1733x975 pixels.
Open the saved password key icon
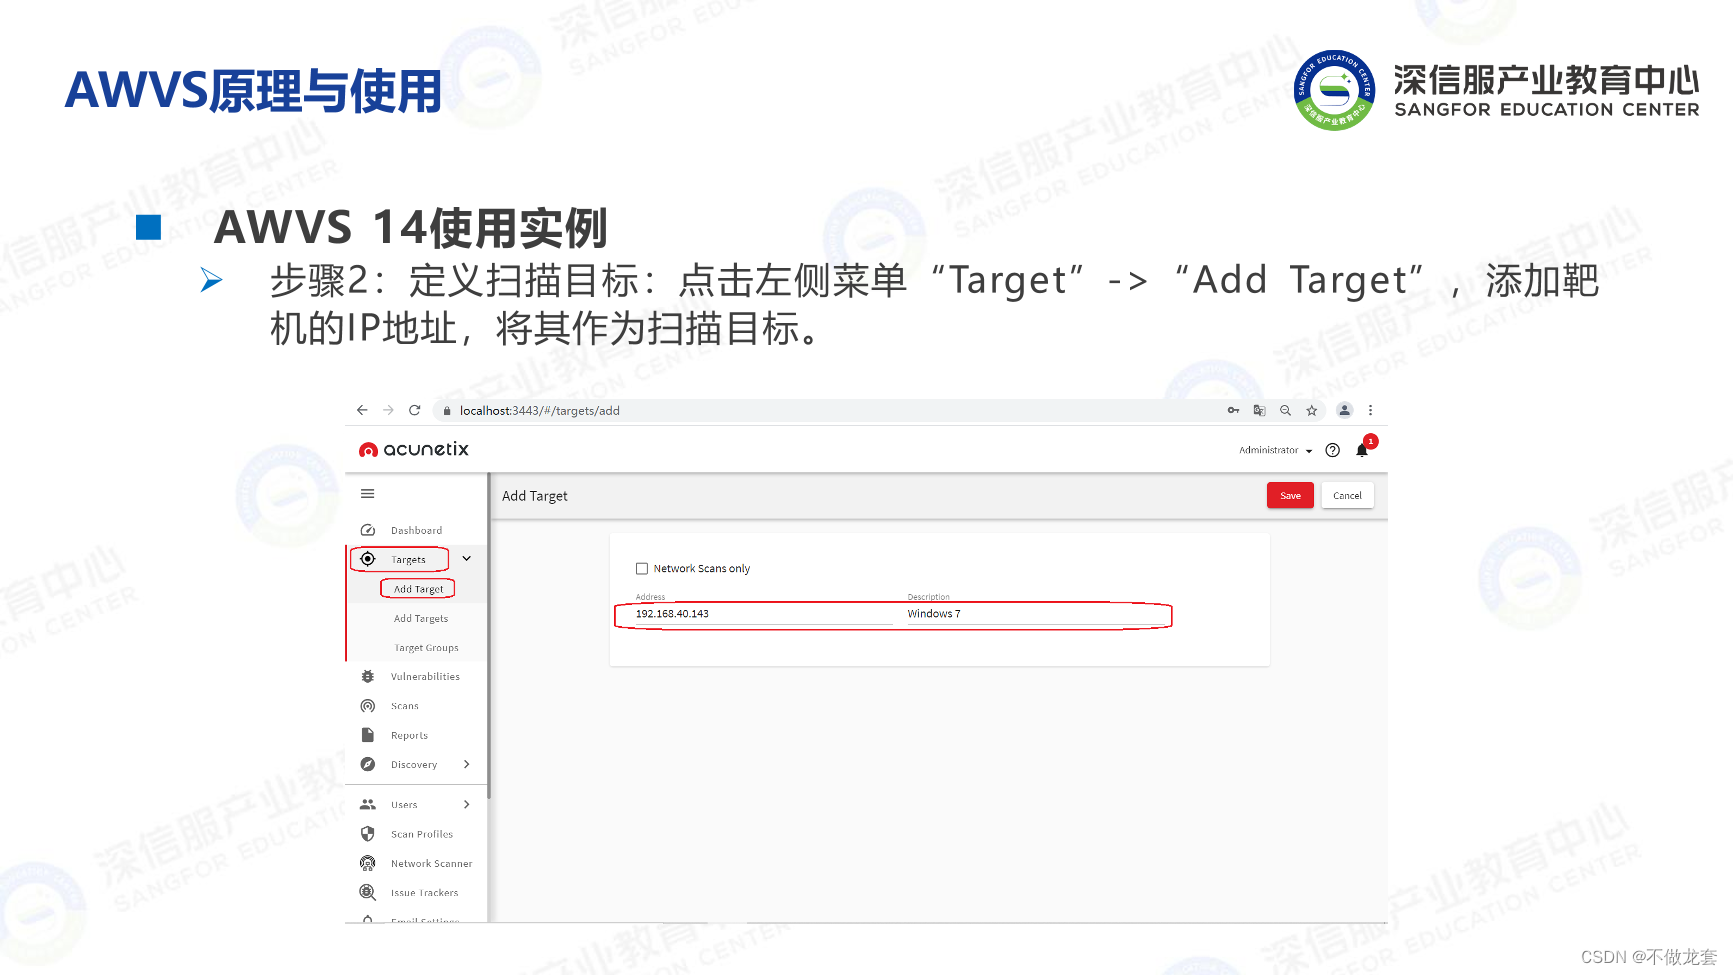click(x=1233, y=410)
